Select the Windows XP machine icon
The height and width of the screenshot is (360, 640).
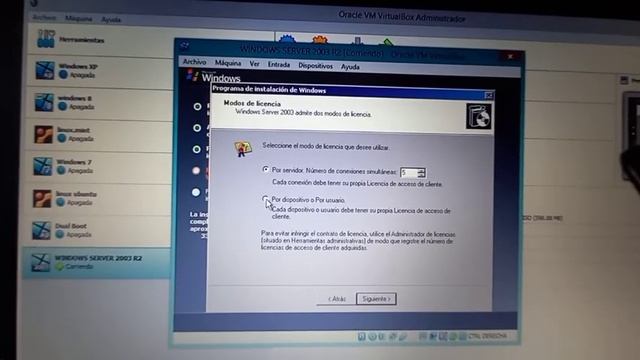(x=44, y=70)
